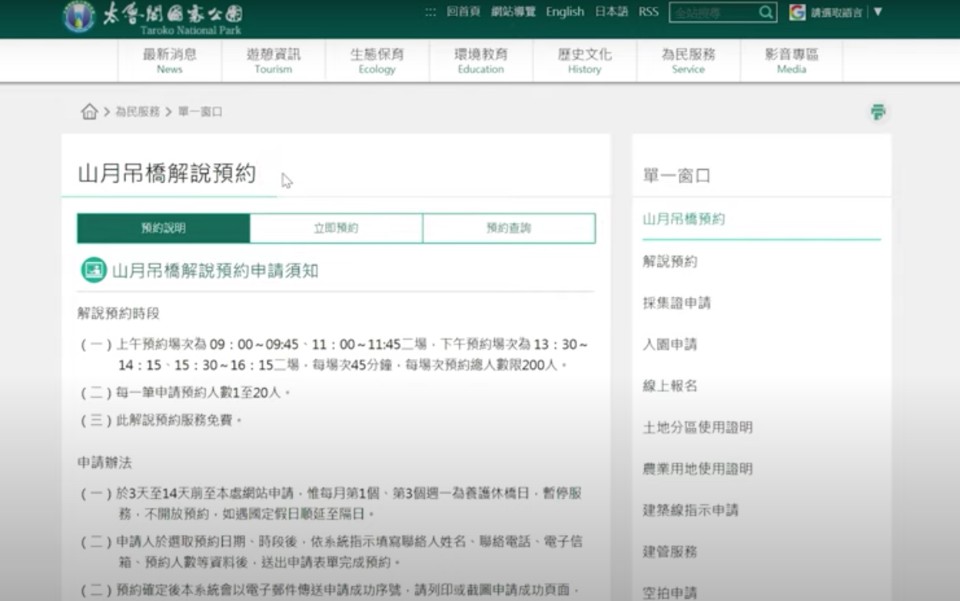Open 採集證申請 in the sidebar
The image size is (960, 601).
[677, 303]
